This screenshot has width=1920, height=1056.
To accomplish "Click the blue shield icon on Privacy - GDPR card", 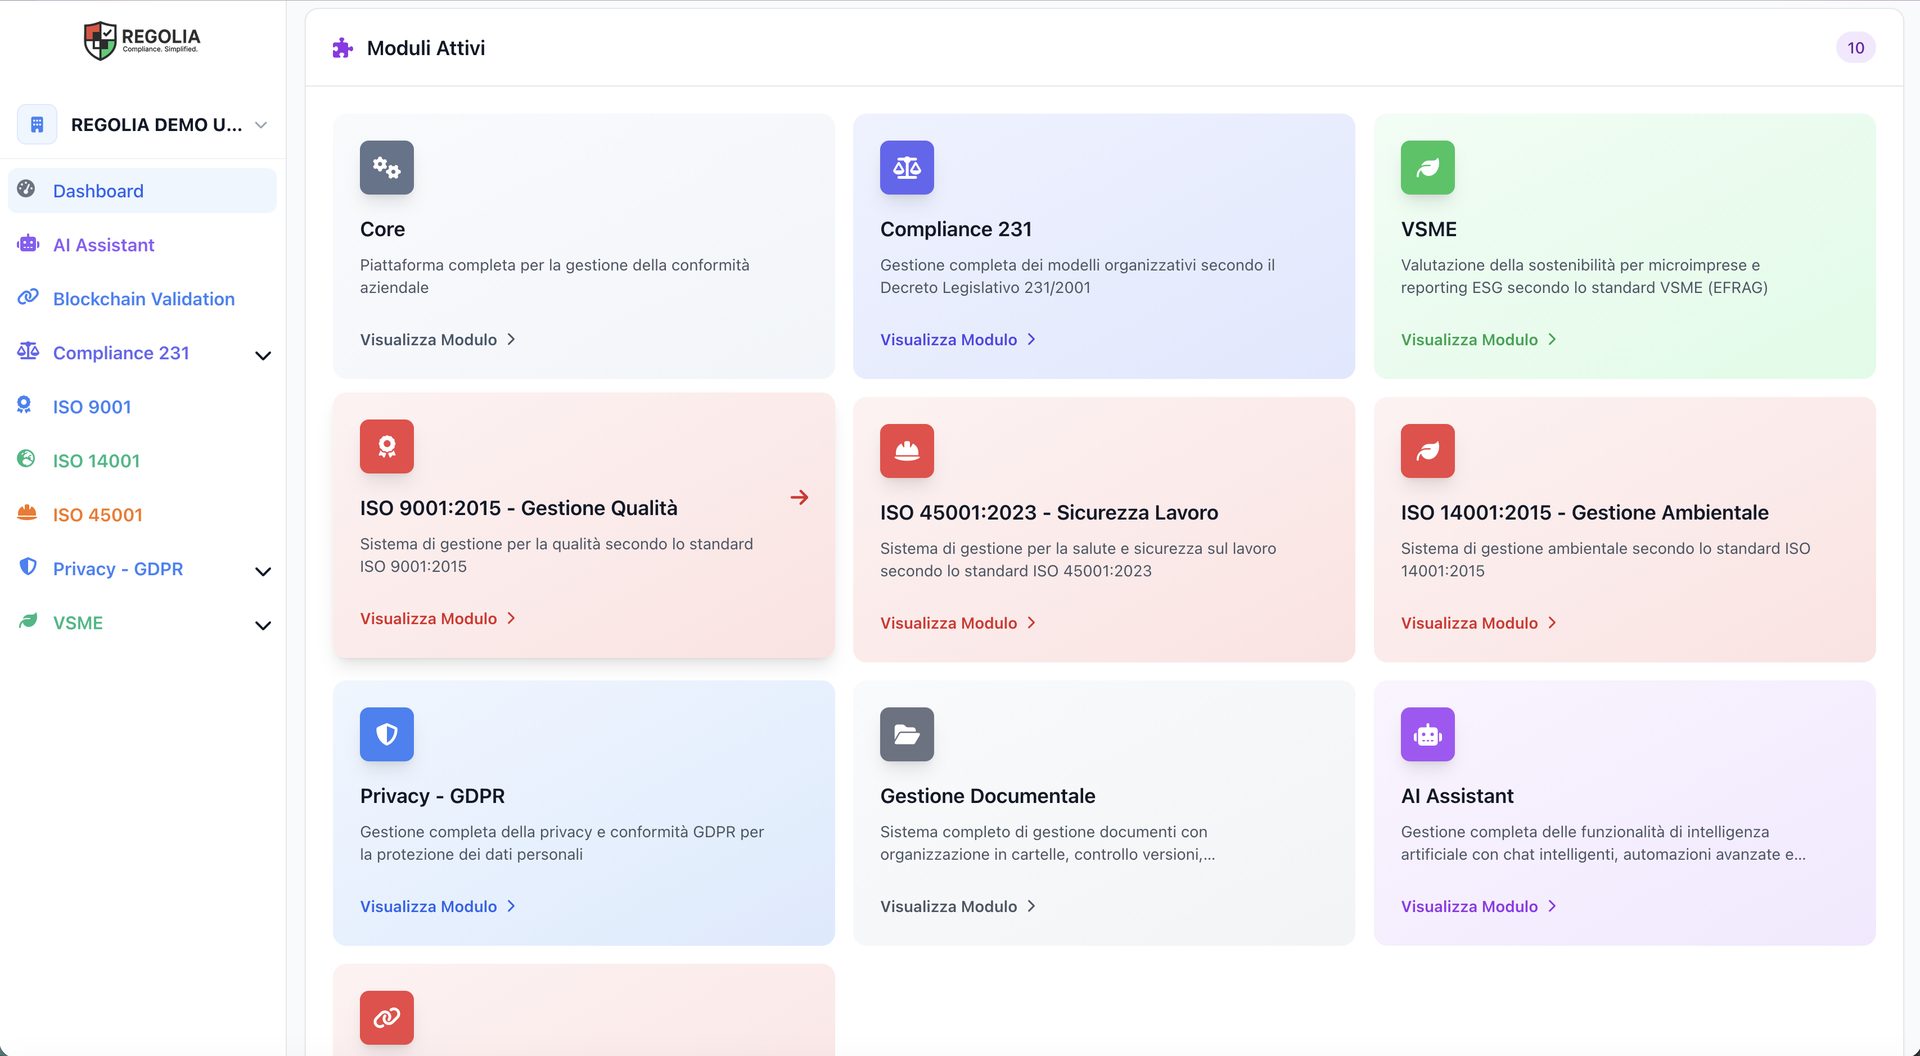I will point(387,734).
